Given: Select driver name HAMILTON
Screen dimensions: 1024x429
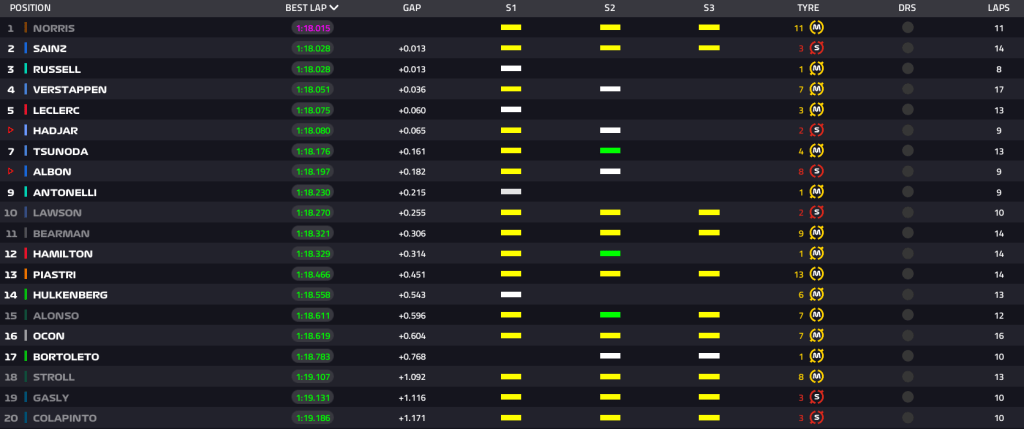Looking at the screenshot, I should coord(63,254).
